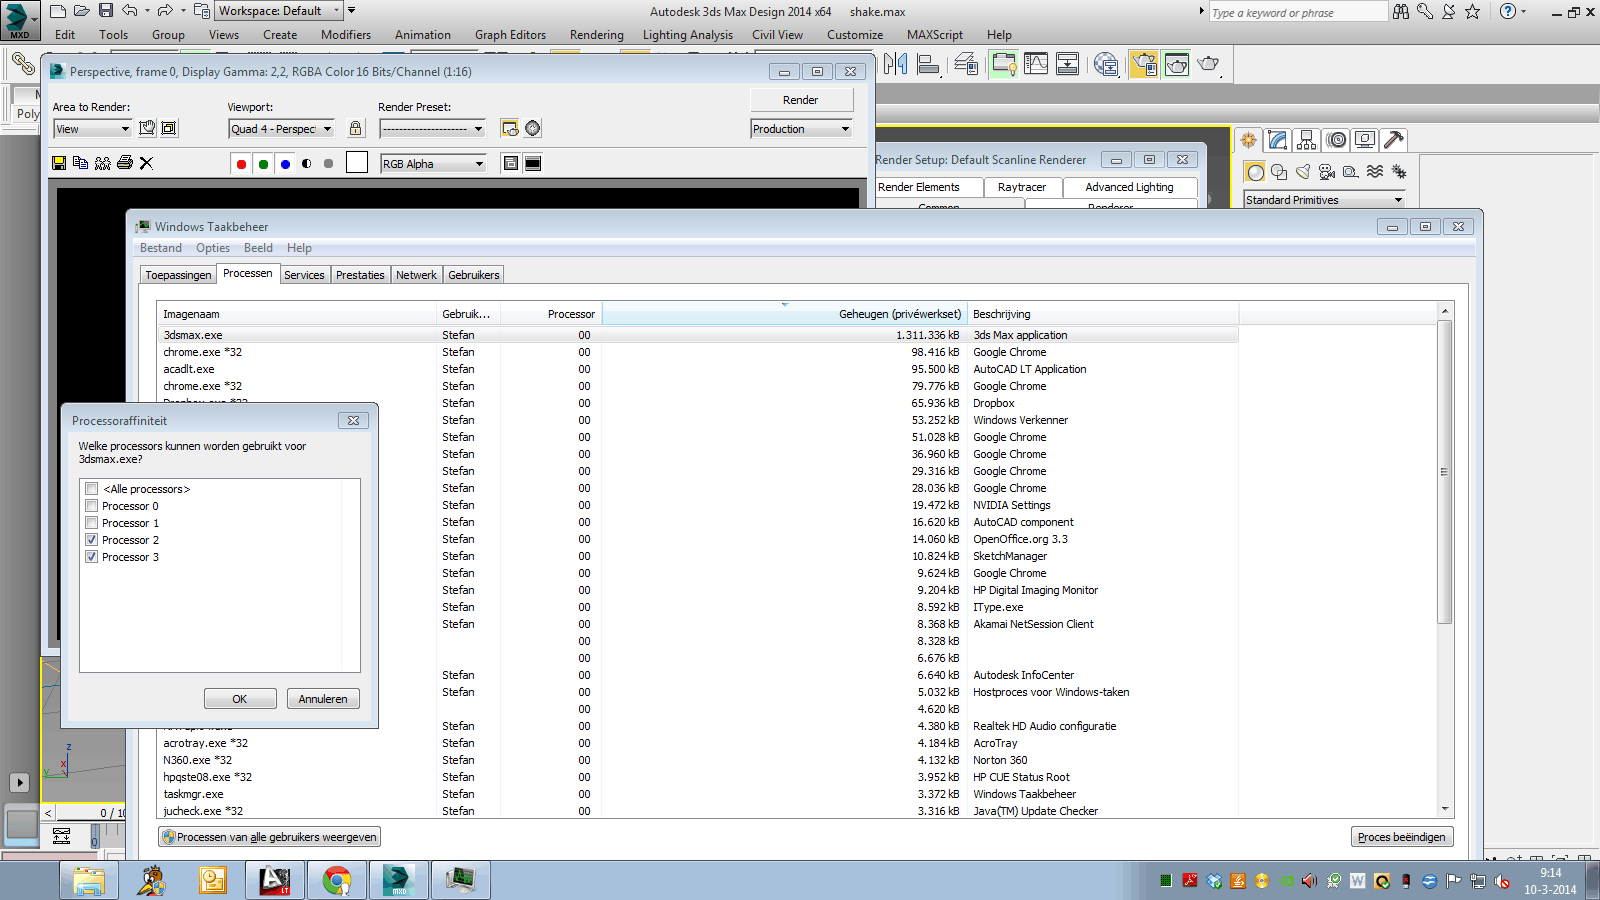
Task: Open Rendered Frame Window teapot icon
Action: coord(1177,64)
